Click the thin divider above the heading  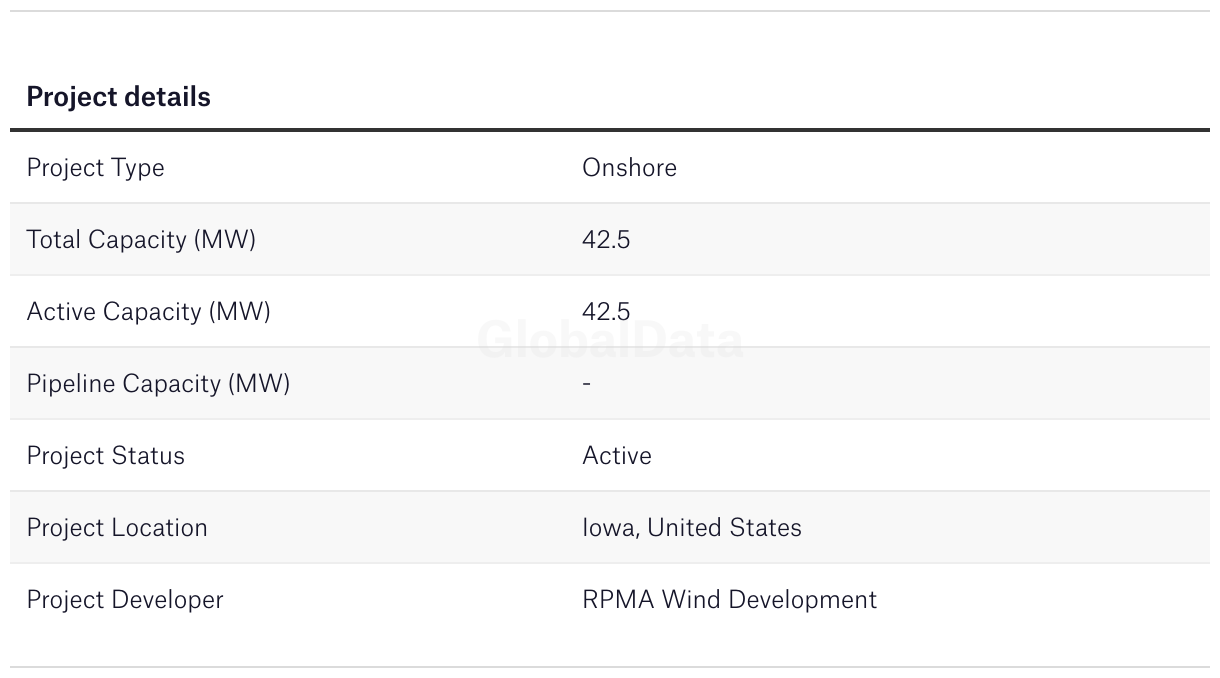[x=610, y=11]
